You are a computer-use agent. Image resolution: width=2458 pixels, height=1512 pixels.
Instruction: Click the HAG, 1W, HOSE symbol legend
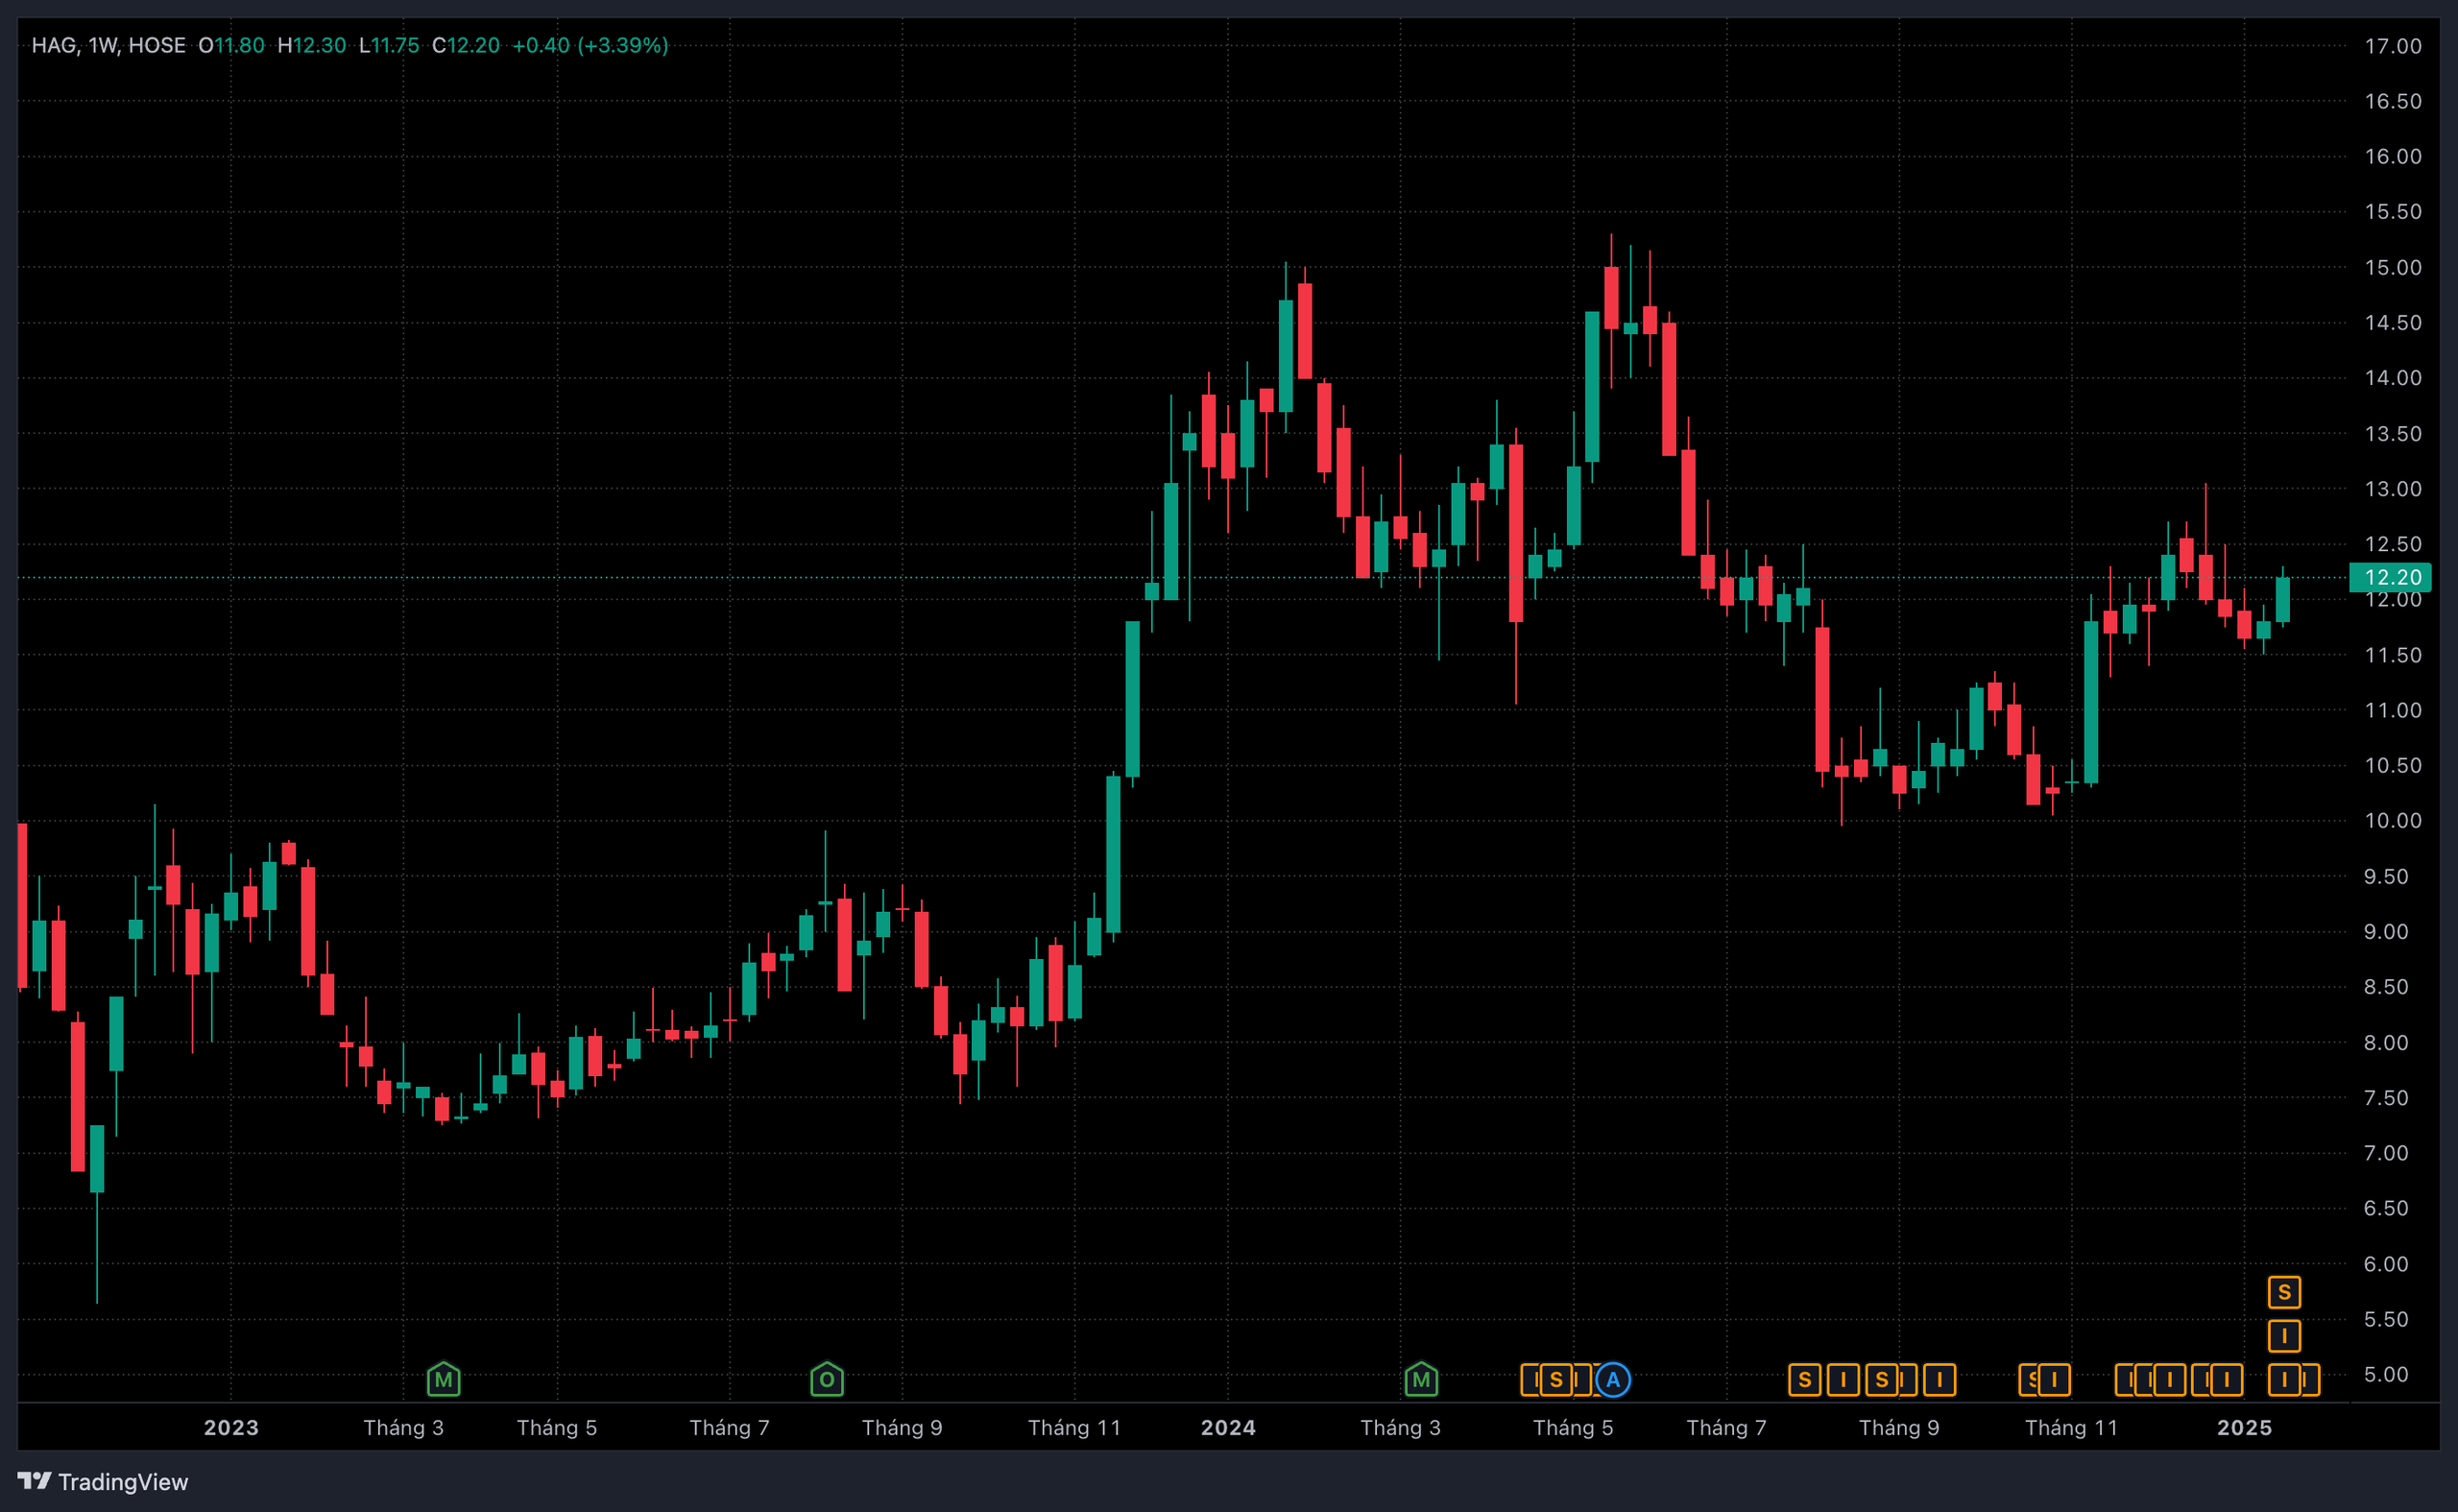[108, 45]
